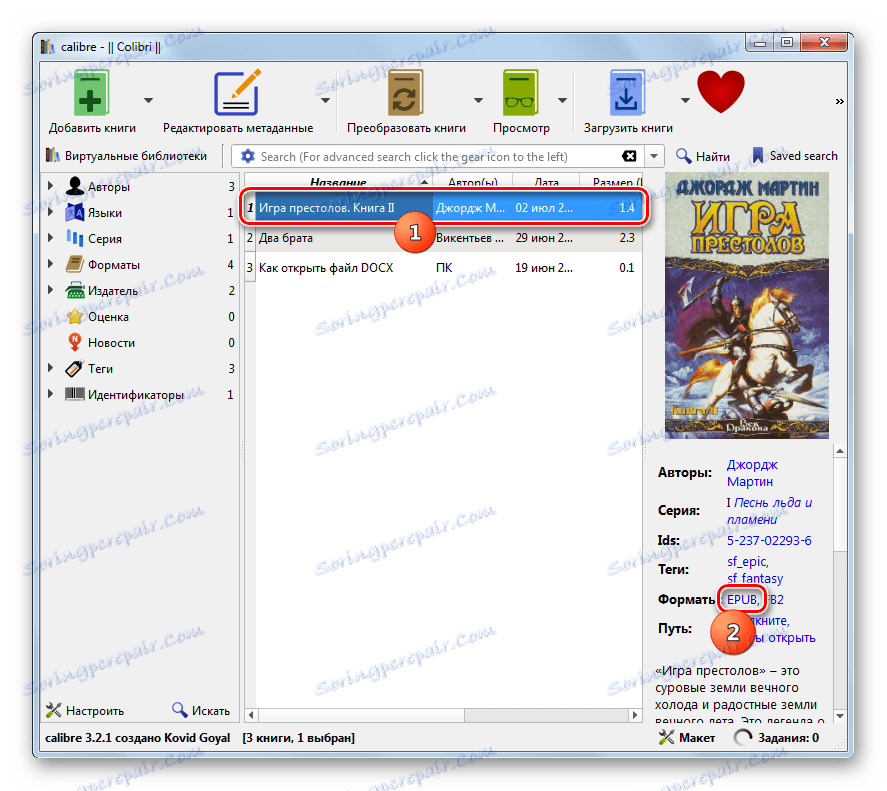Click the Джордж Мартин author link

[752, 473]
